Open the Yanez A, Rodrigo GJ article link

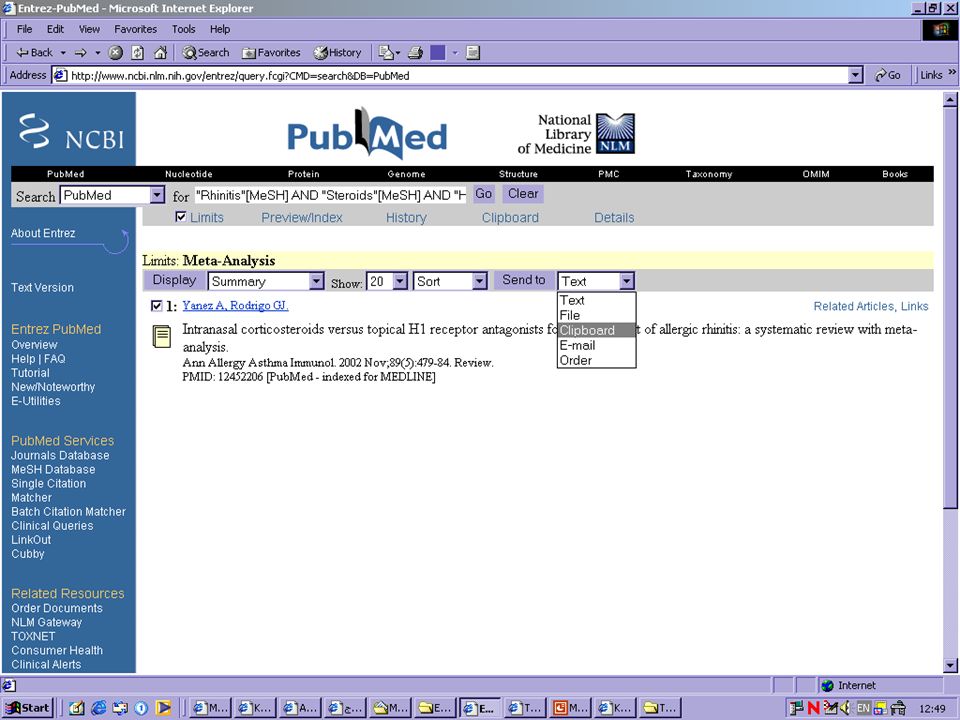pyautogui.click(x=235, y=306)
